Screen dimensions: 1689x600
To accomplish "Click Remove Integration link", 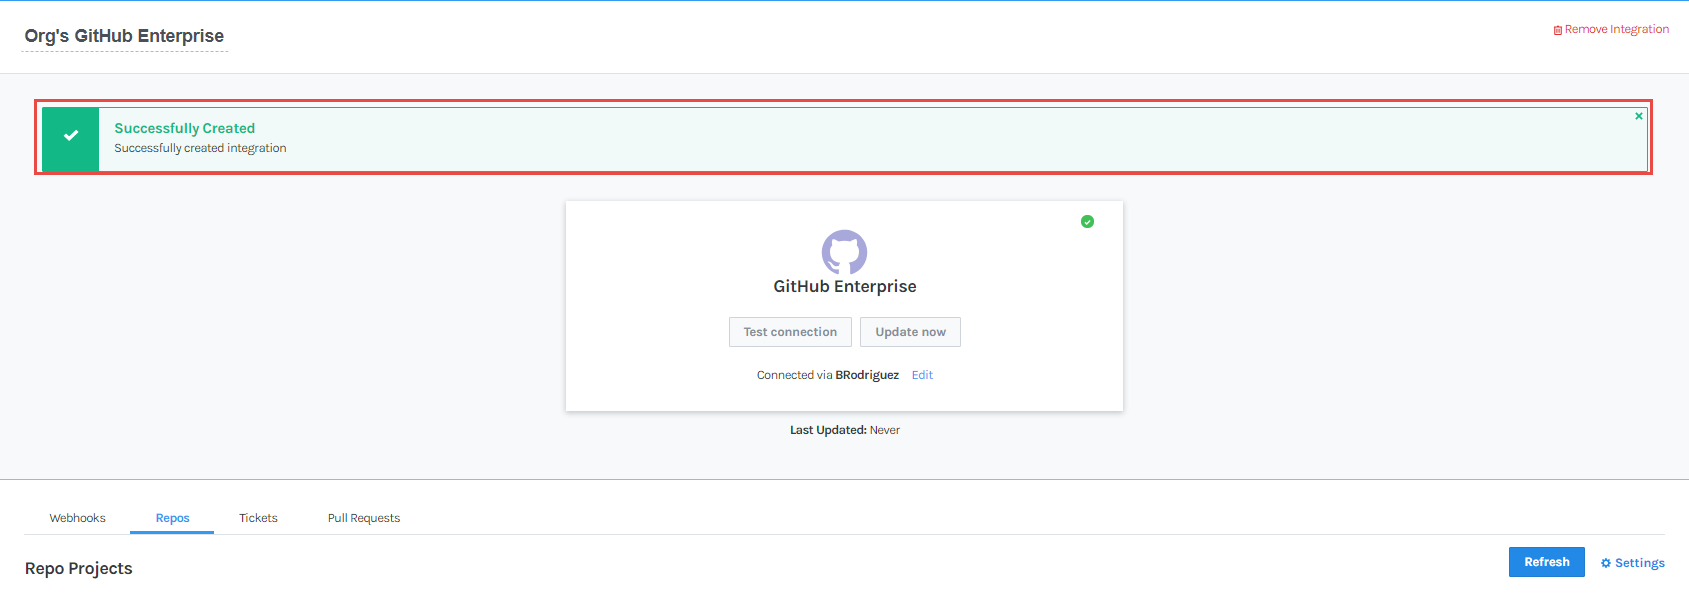I will click(1611, 29).
